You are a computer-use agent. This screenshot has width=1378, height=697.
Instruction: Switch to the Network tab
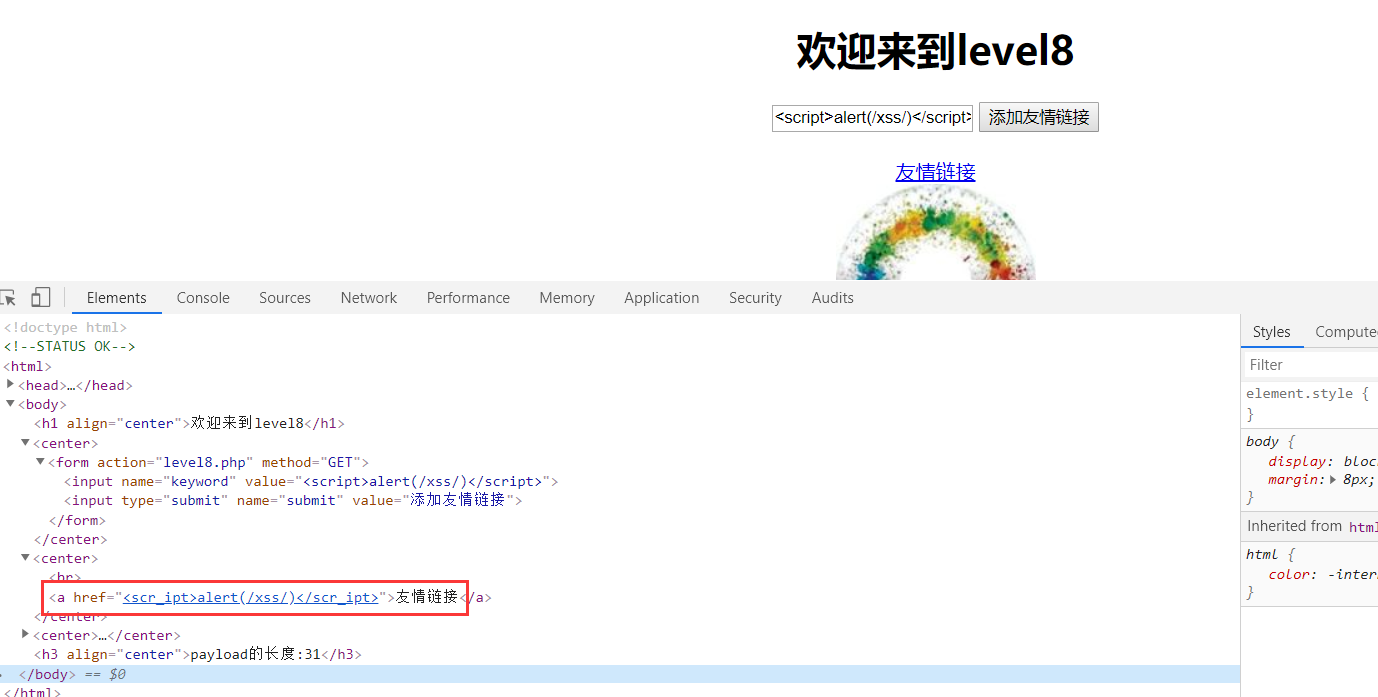pos(369,298)
